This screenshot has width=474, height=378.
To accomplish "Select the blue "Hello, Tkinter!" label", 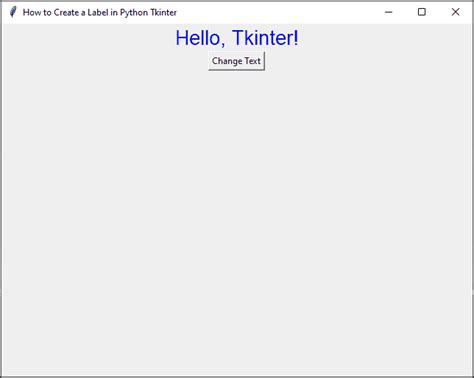I will tap(237, 38).
